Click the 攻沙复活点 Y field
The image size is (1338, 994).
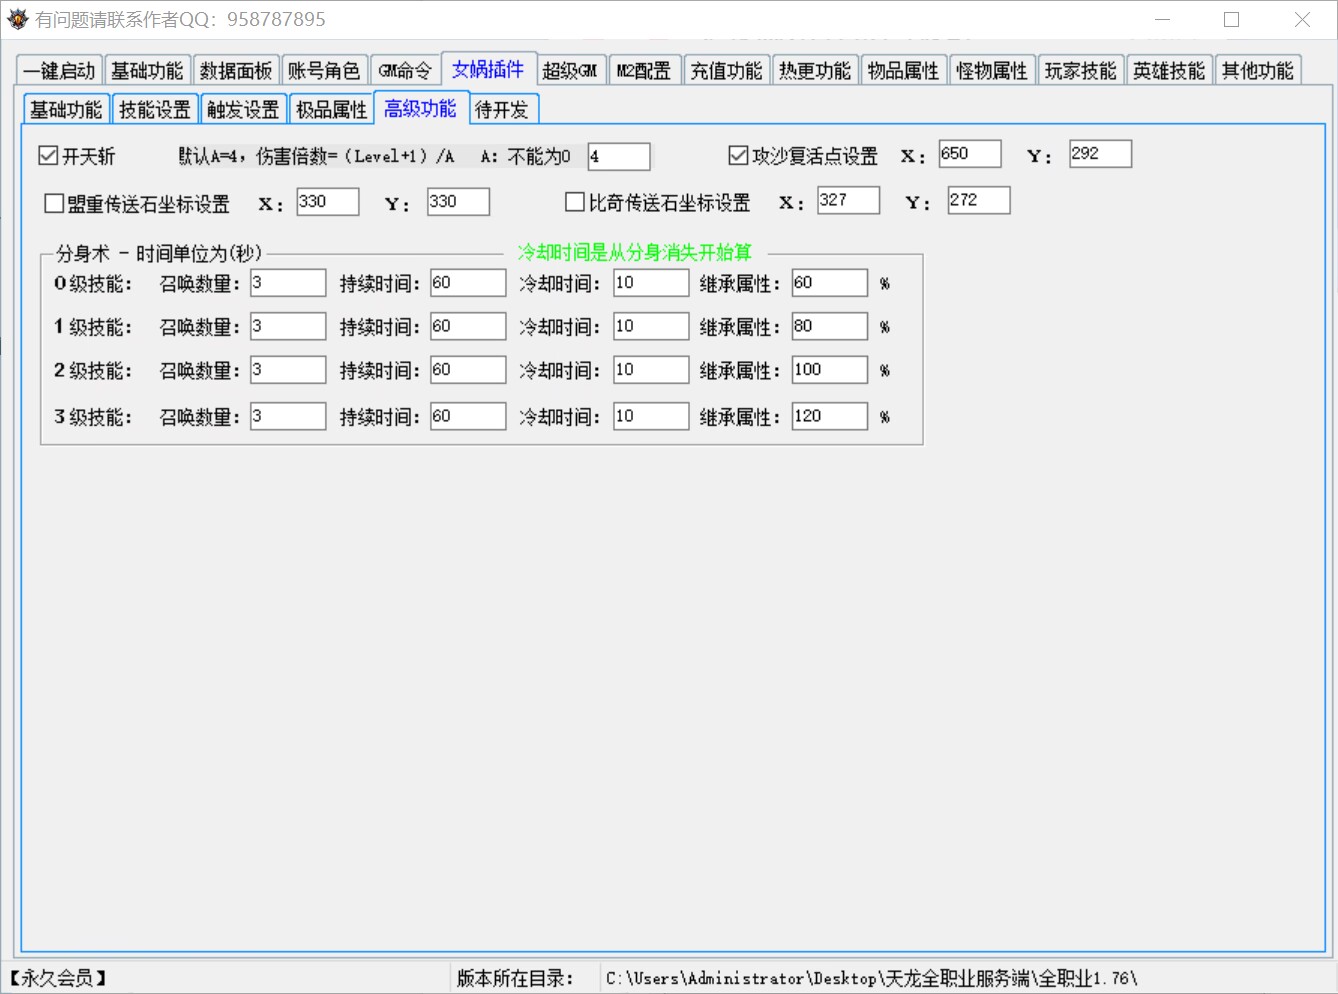click(x=1100, y=153)
